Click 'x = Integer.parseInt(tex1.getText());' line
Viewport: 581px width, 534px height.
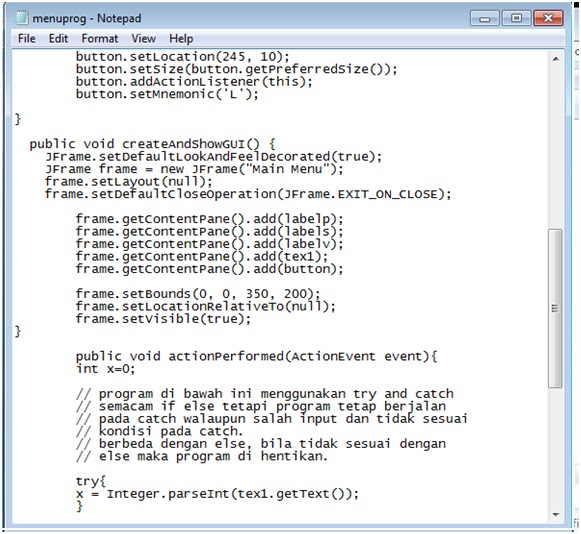(x=217, y=494)
